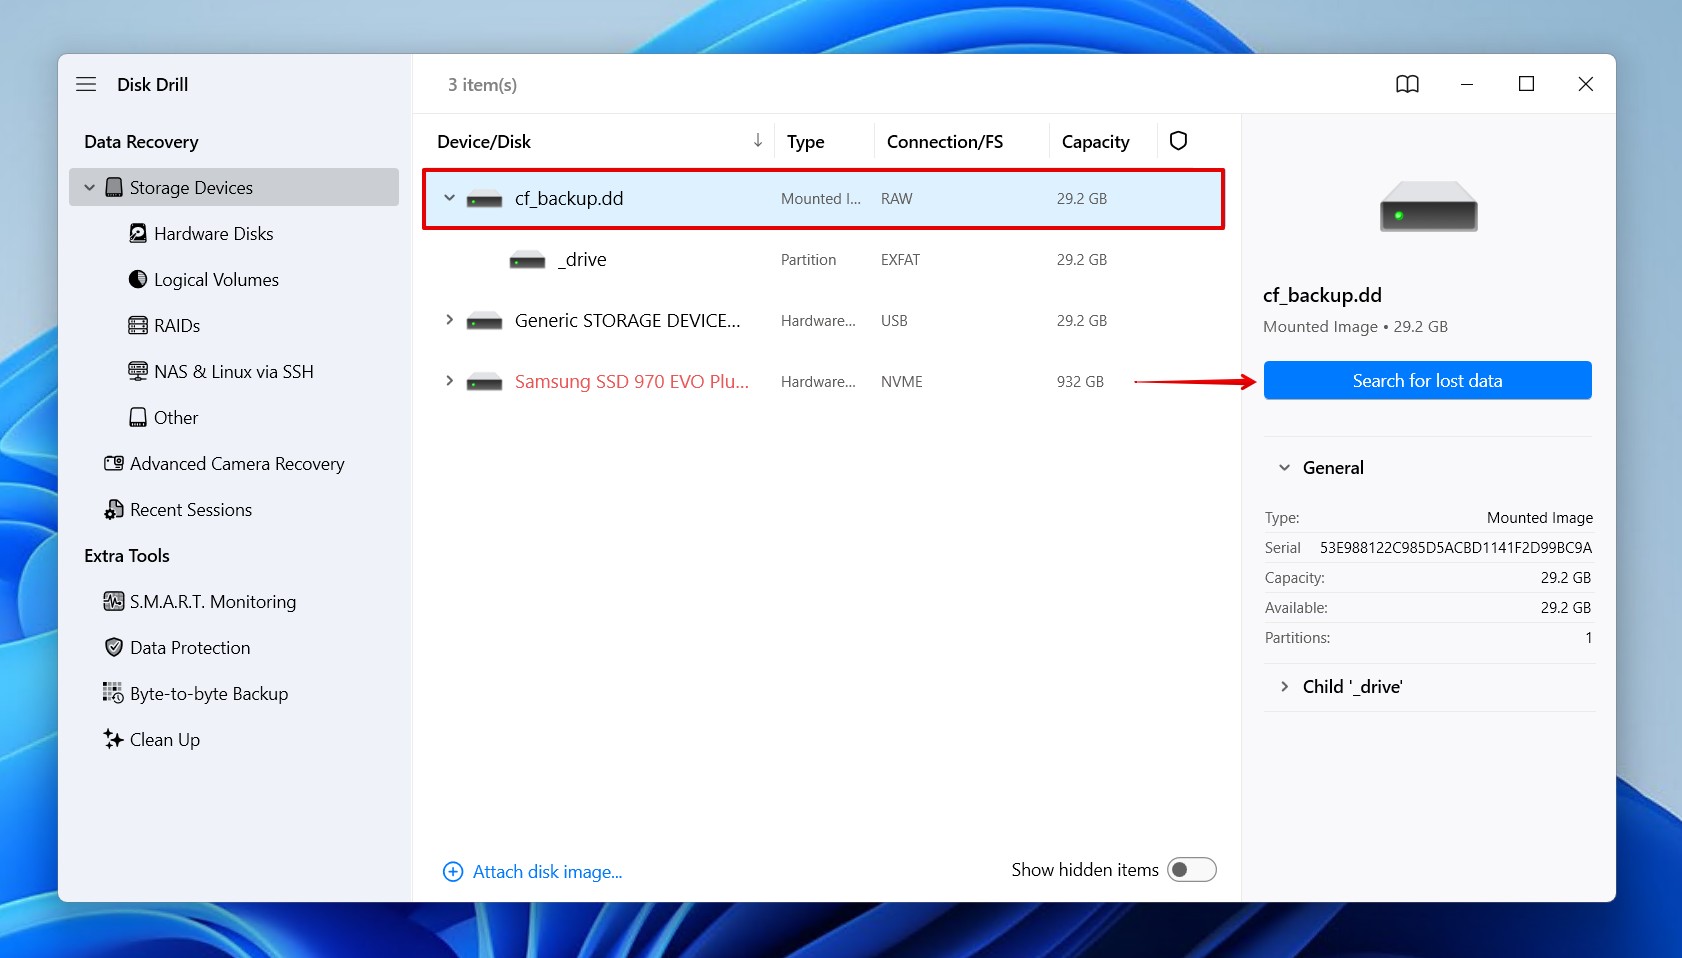This screenshot has width=1682, height=958.
Task: Launch S.M.A.R.T. Monitoring tool
Action: coord(212,602)
